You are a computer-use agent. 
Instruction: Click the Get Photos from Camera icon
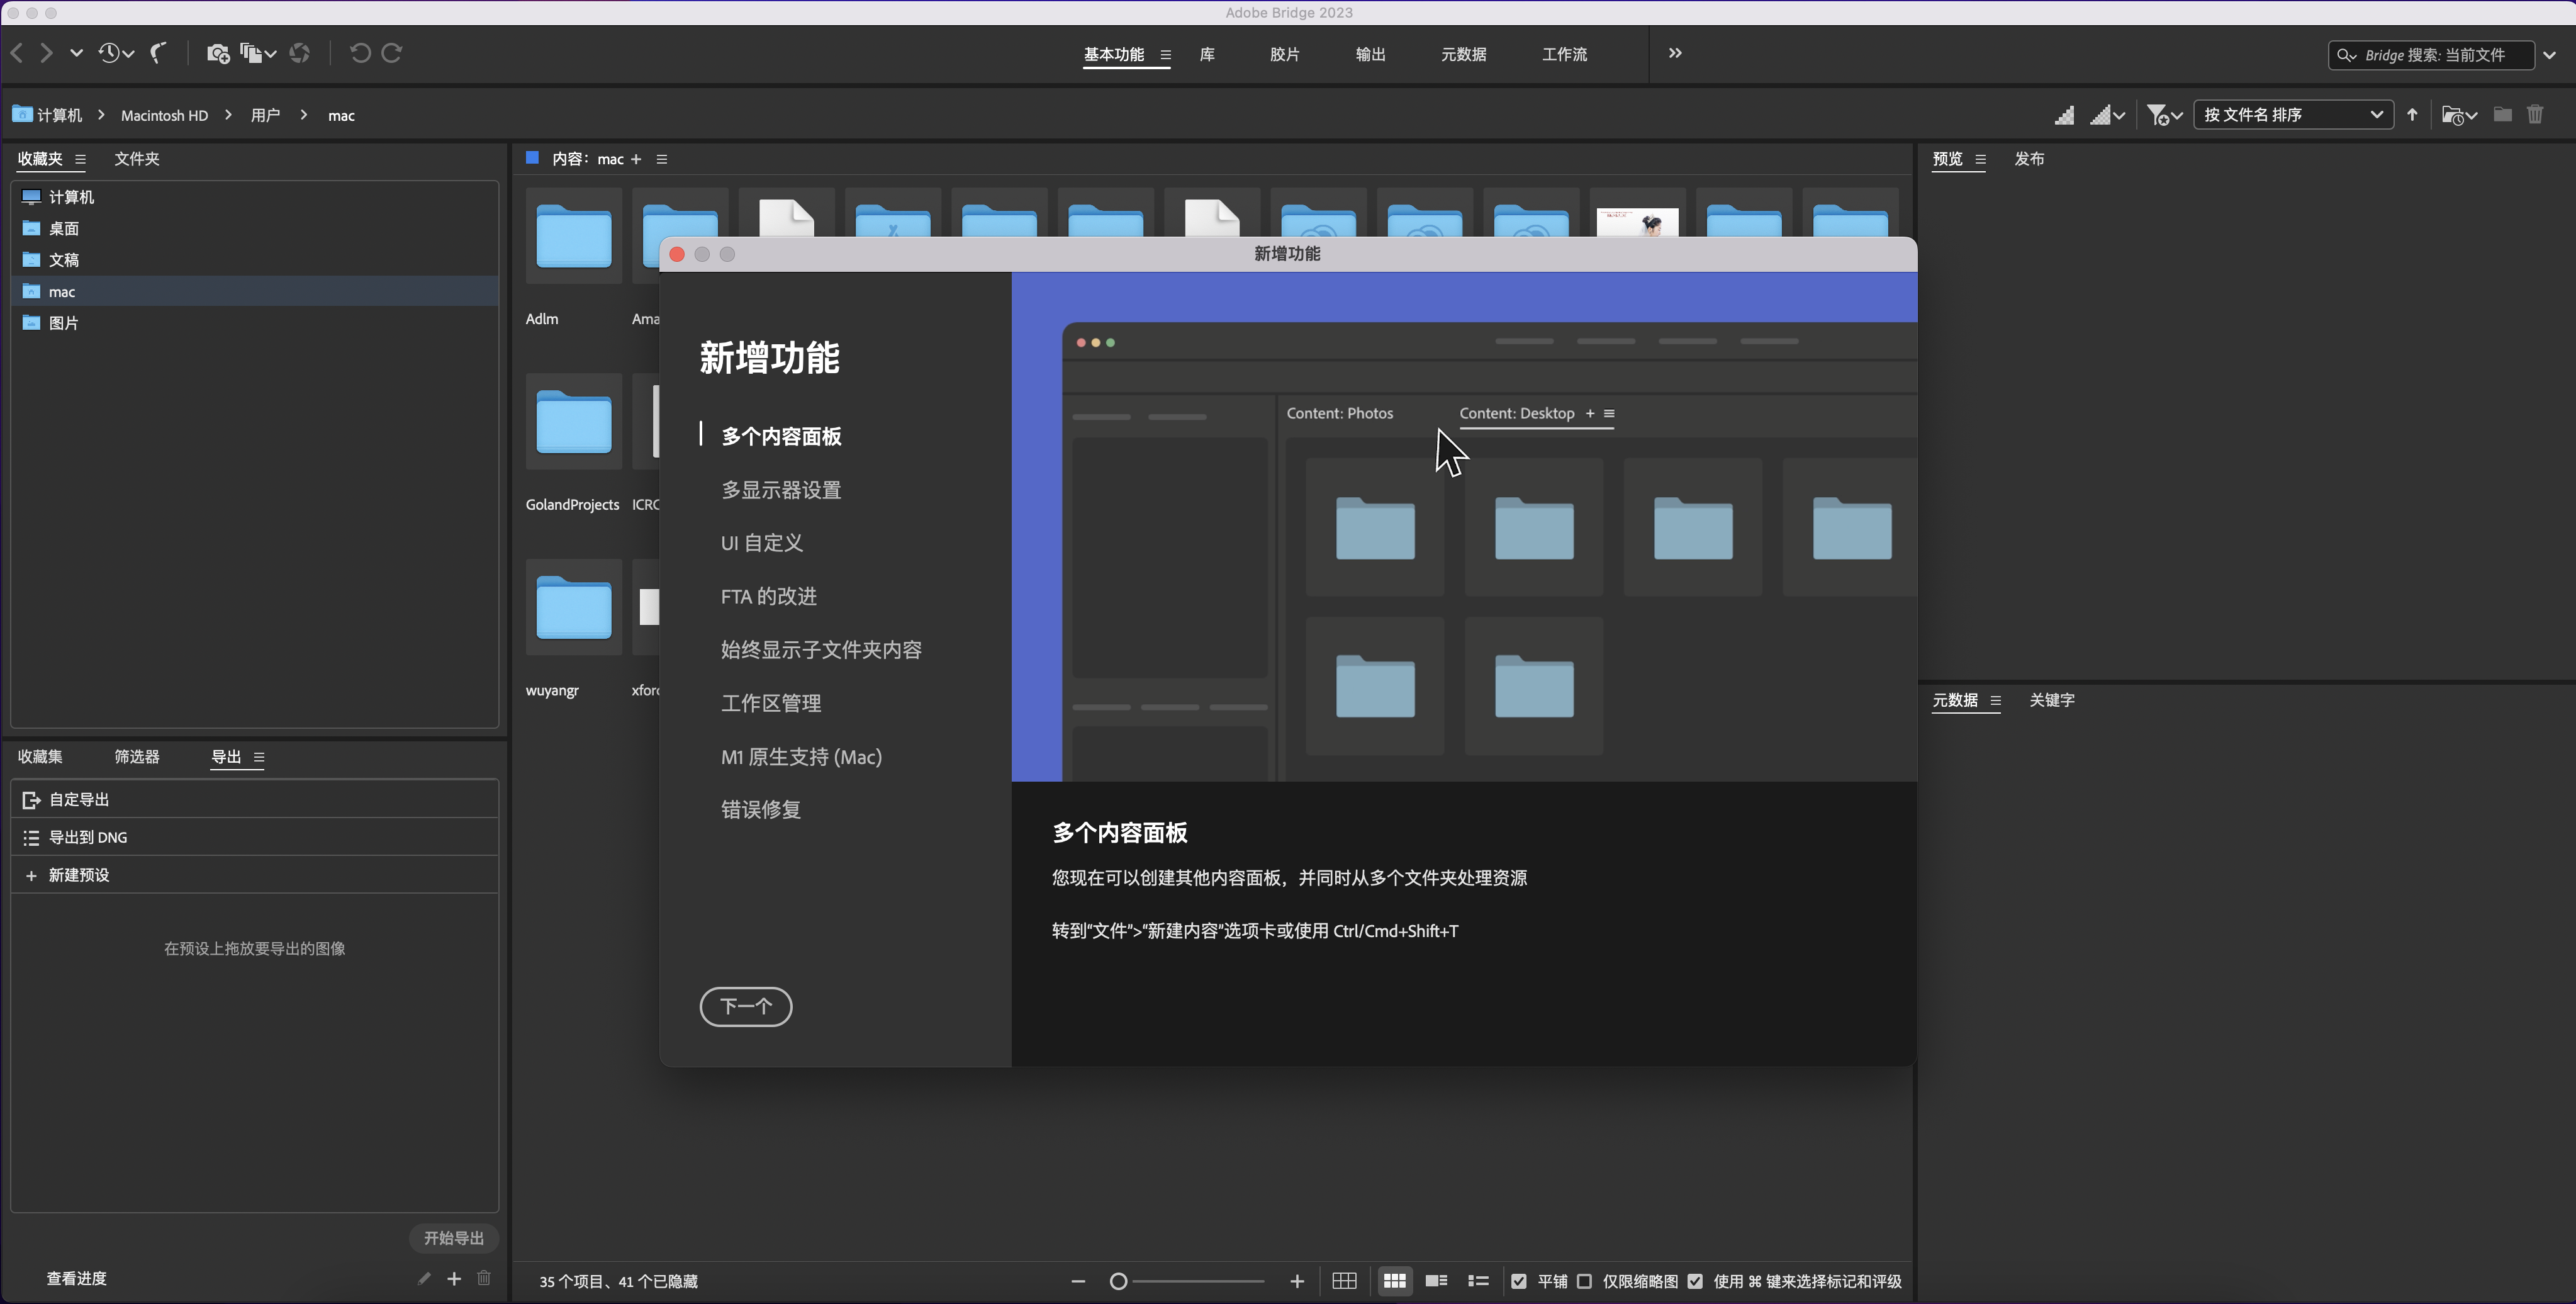(x=217, y=54)
